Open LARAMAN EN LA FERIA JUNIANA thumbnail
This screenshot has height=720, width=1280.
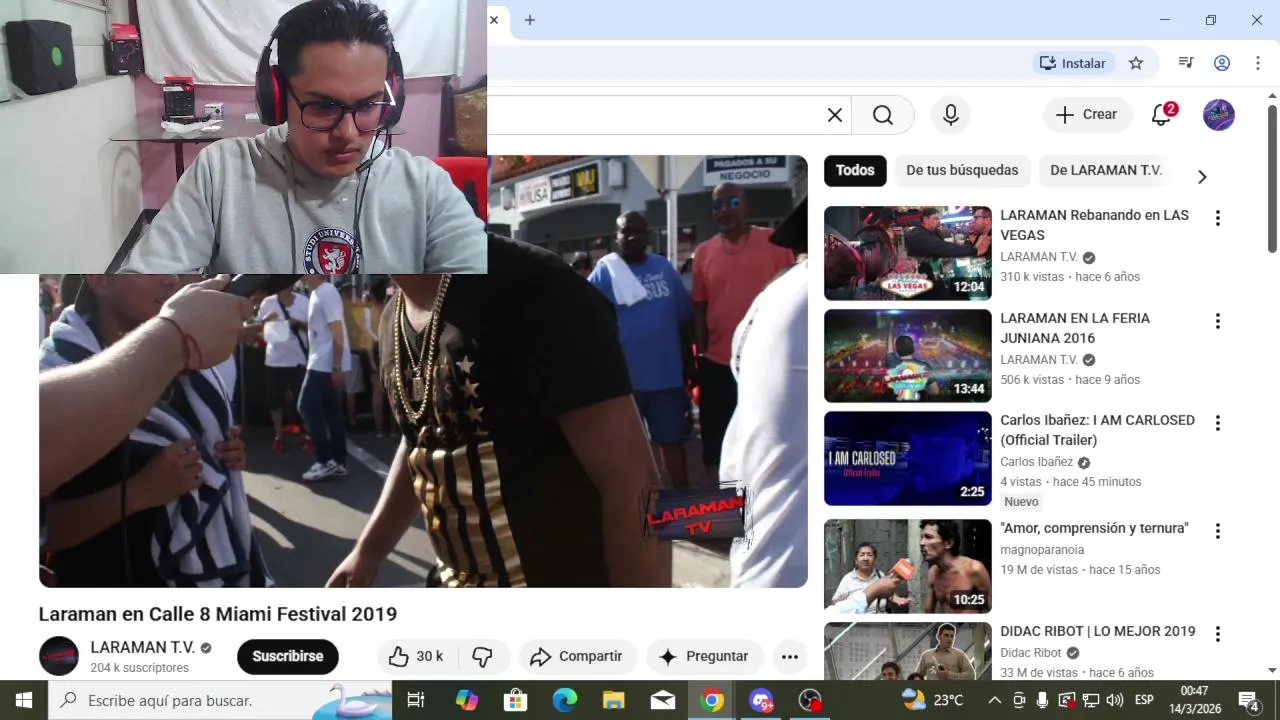[908, 356]
